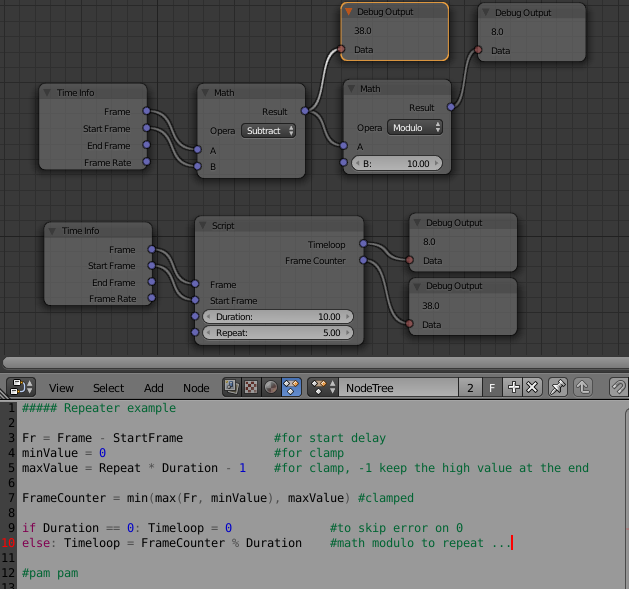Click End Frame socket of lower Time Info
This screenshot has height=589, width=629.
pyautogui.click(x=151, y=282)
